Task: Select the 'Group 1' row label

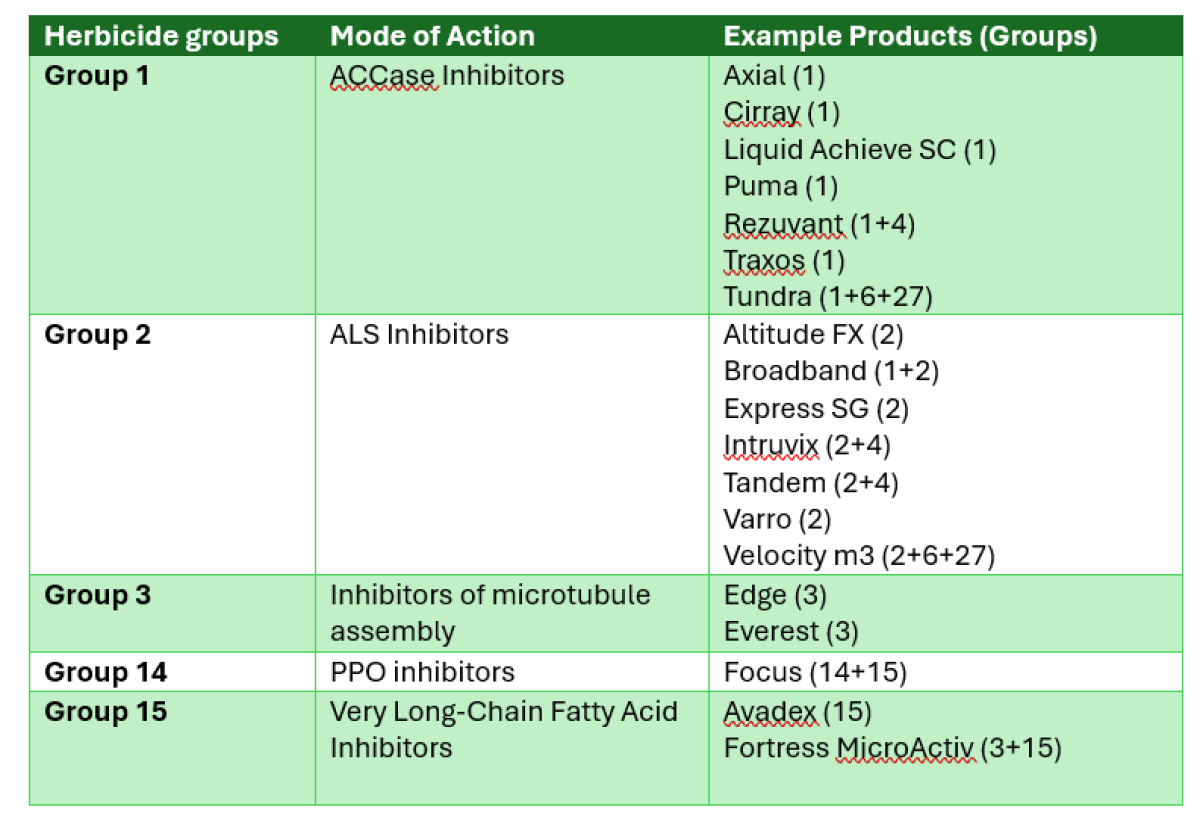Action: click(x=97, y=75)
